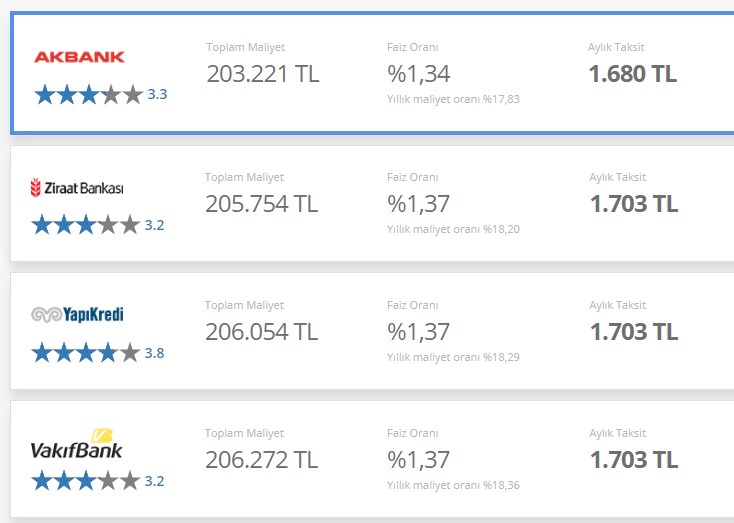Select Ziraat's total cost 205.754 TL
The image size is (734, 523).
pyautogui.click(x=261, y=204)
